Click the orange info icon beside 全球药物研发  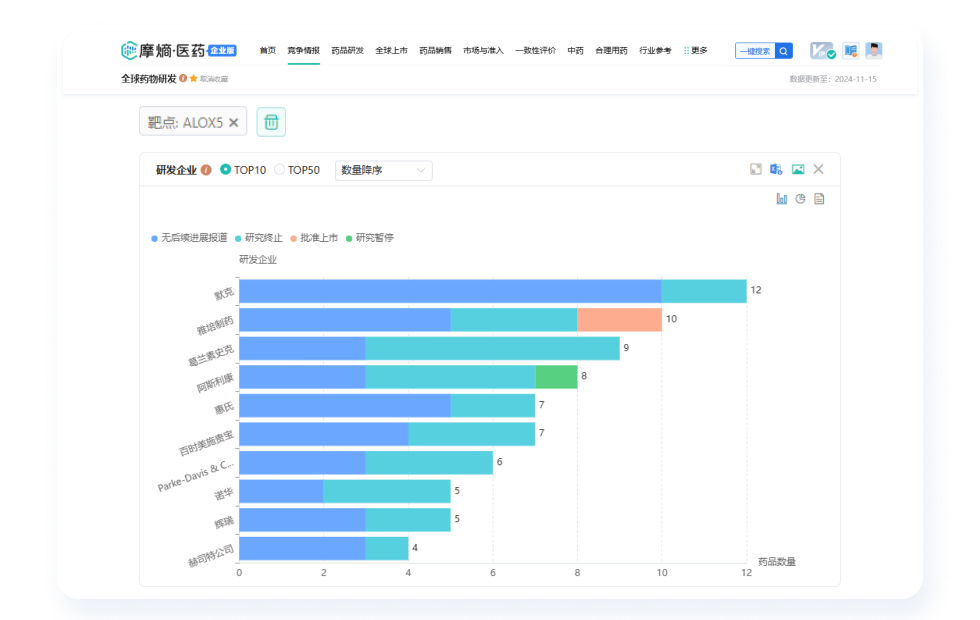pos(183,78)
